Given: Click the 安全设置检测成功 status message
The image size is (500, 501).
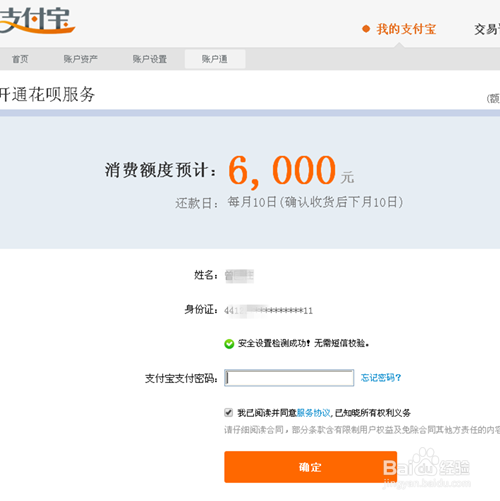Looking at the screenshot, I should click(x=303, y=343).
